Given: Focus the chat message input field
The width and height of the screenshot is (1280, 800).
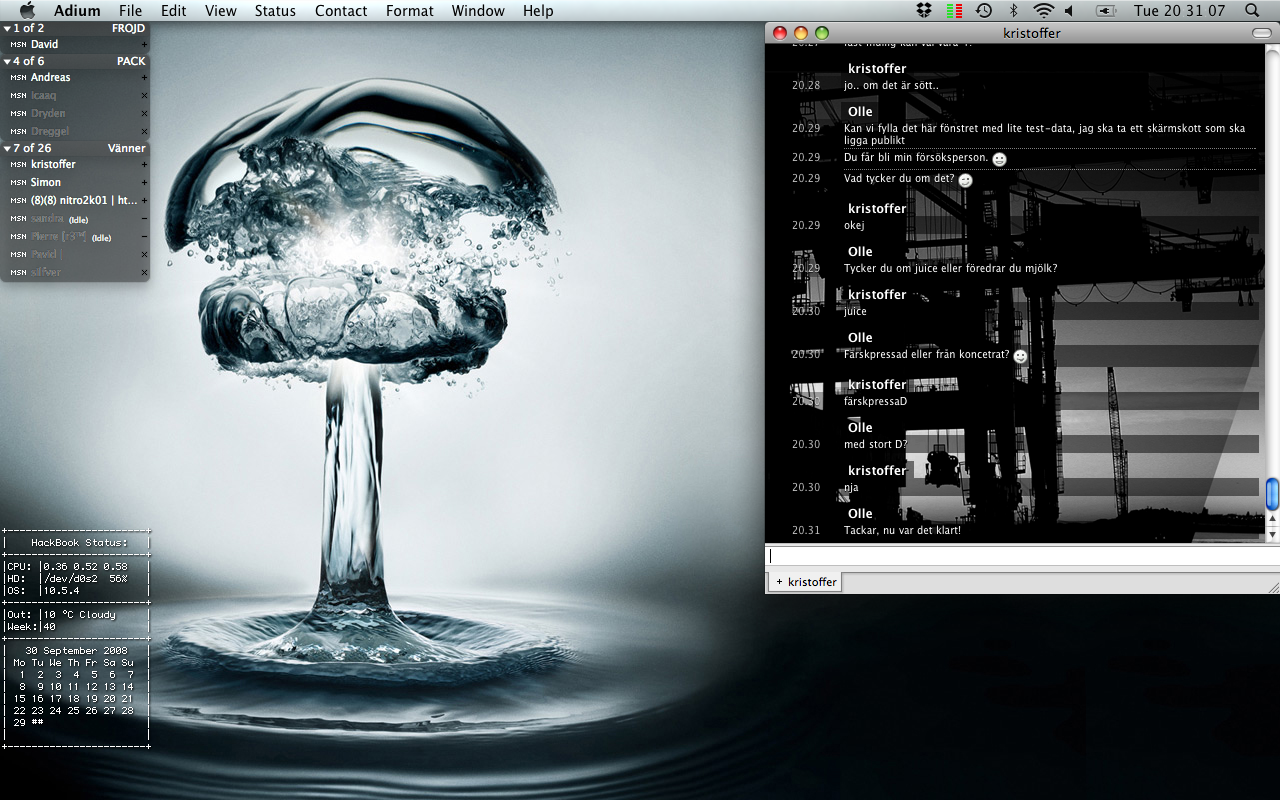Looking at the screenshot, I should [x=1022, y=557].
